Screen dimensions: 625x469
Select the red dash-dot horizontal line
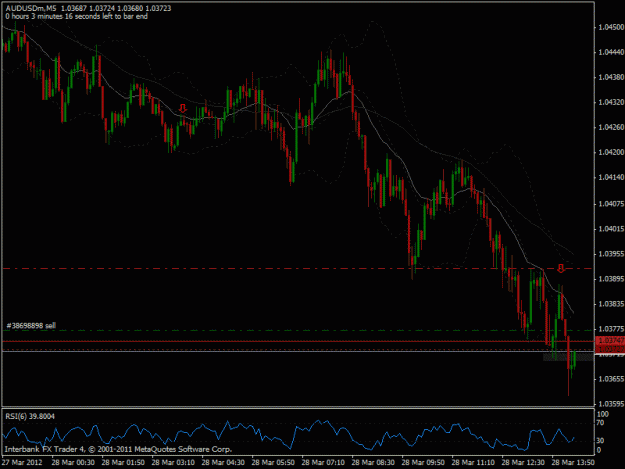[298, 269]
